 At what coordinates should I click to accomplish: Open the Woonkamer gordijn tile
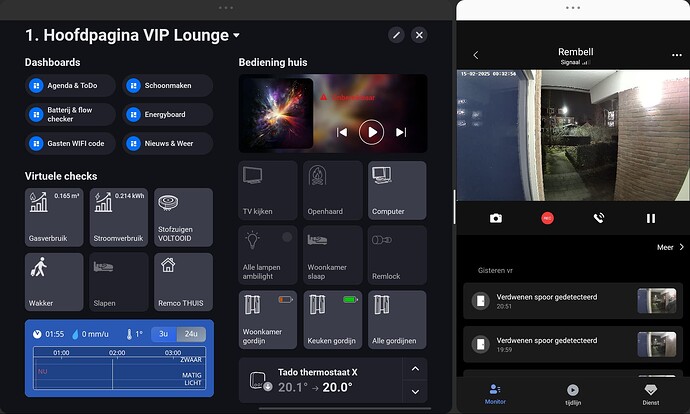click(268, 320)
